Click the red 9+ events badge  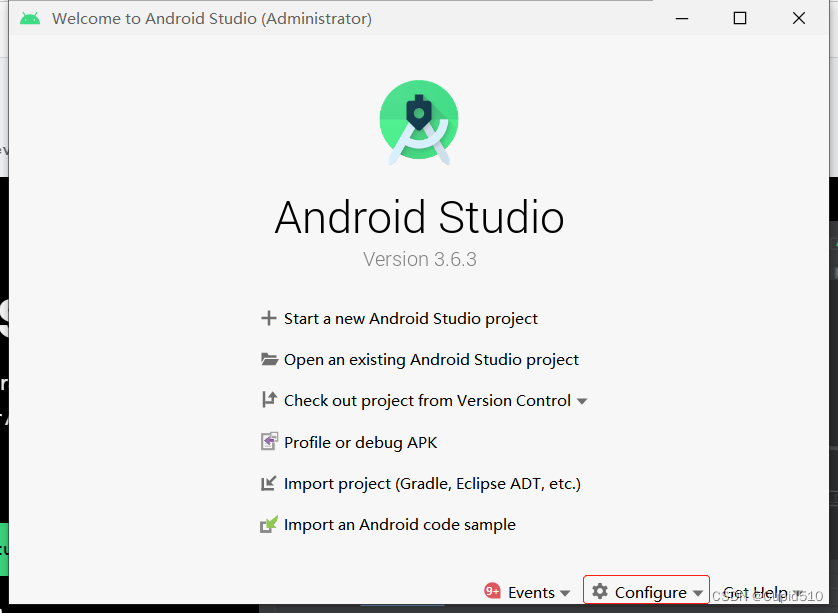(492, 591)
